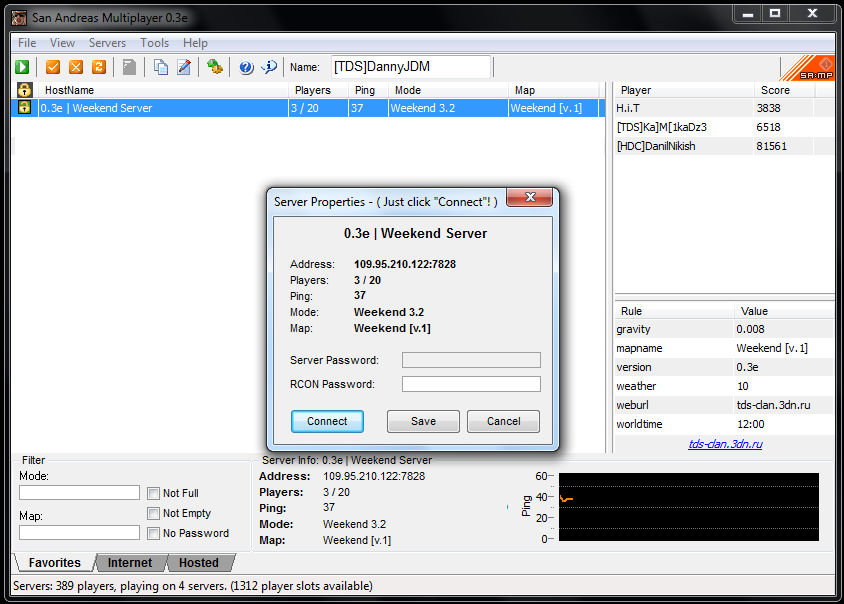
Task: Click score value 81561
Action: tap(771, 146)
